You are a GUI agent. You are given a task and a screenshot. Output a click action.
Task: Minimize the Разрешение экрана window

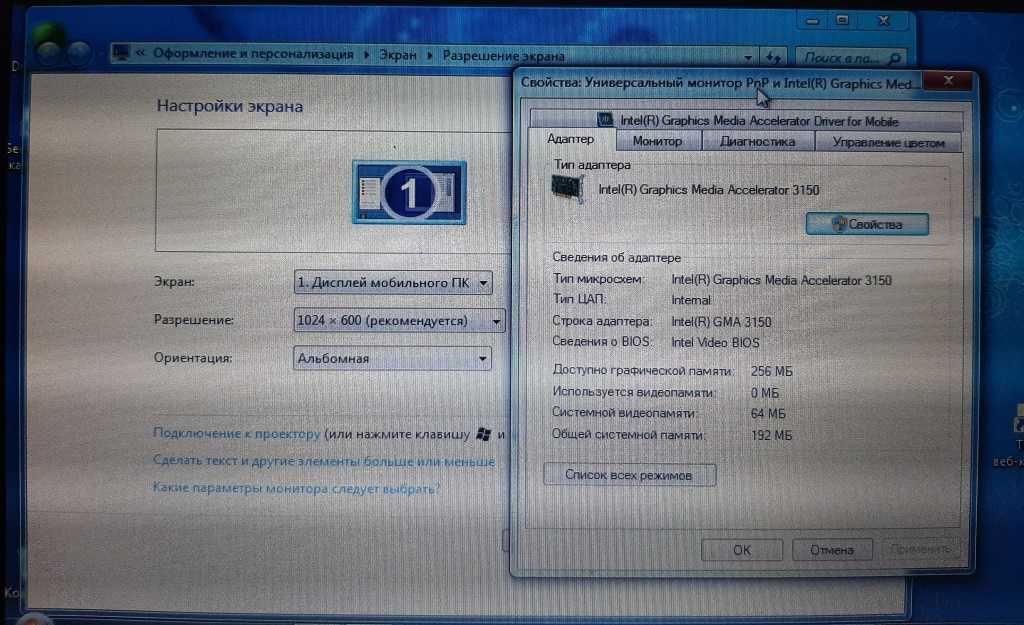click(812, 21)
